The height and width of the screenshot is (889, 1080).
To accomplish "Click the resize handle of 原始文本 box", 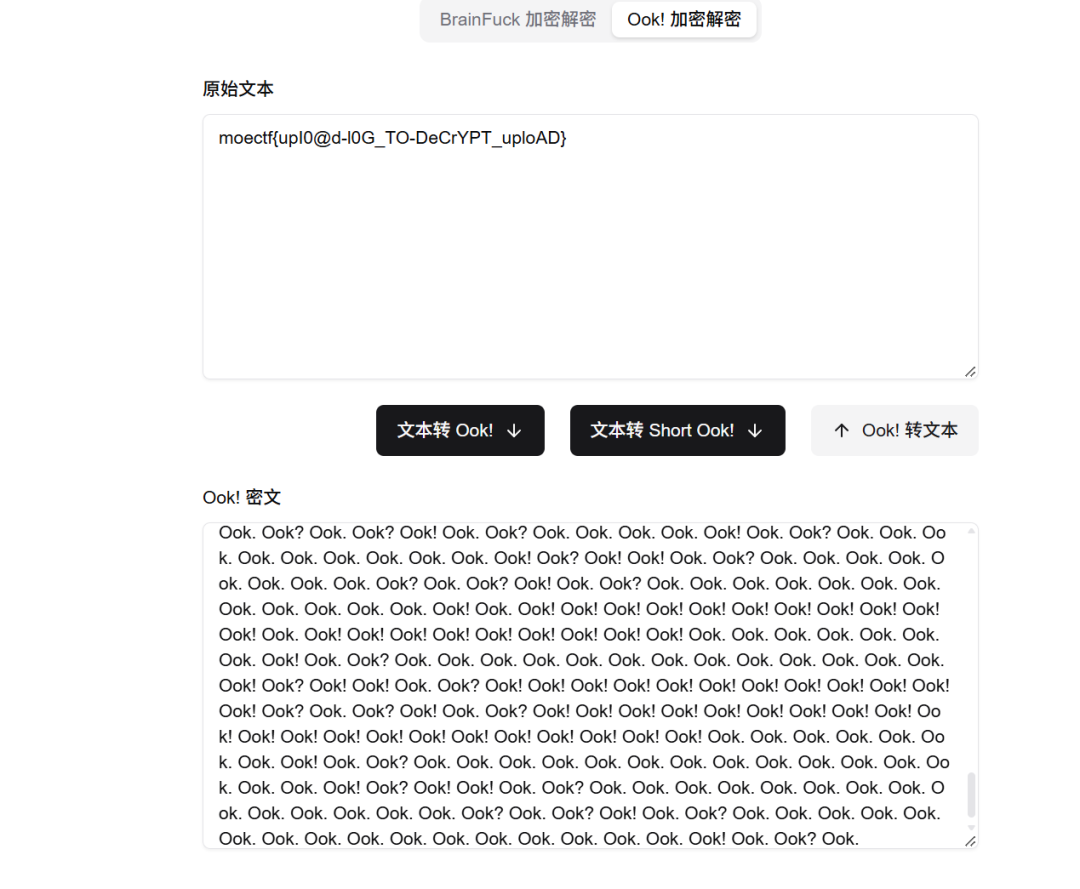I will click(x=970, y=372).
